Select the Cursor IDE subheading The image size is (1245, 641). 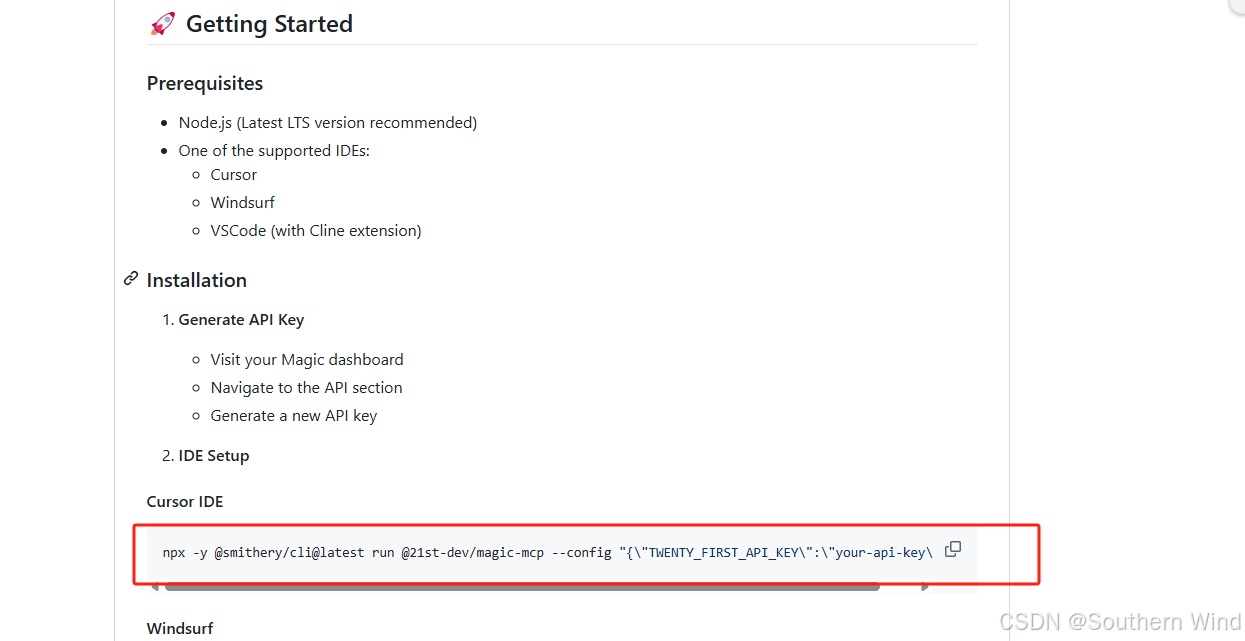pos(185,501)
